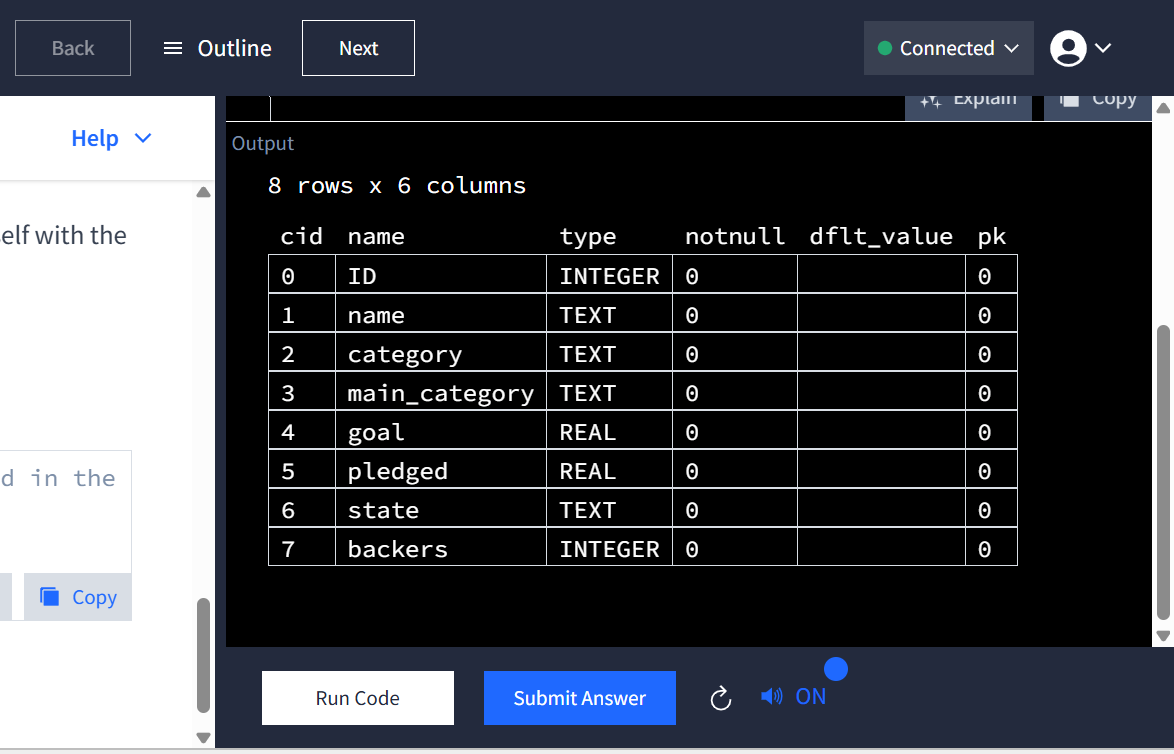Click the Output panel label
The height and width of the screenshot is (754, 1174).
[263, 143]
